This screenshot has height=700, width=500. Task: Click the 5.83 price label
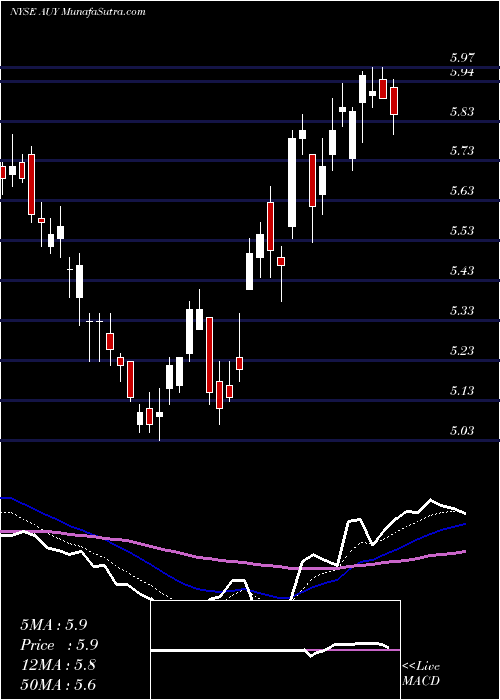[462, 112]
